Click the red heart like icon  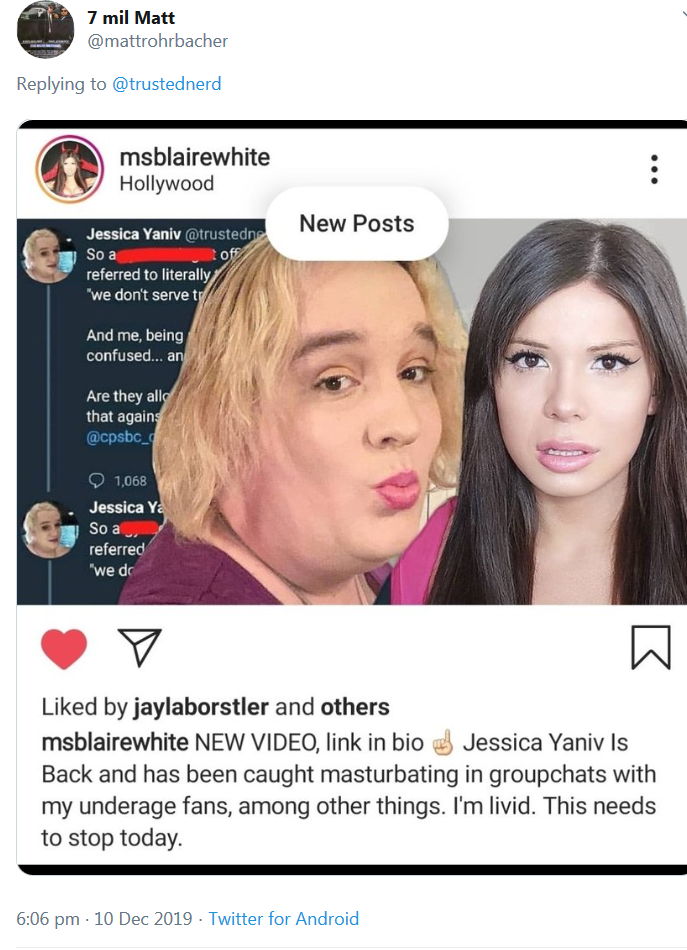[x=64, y=648]
